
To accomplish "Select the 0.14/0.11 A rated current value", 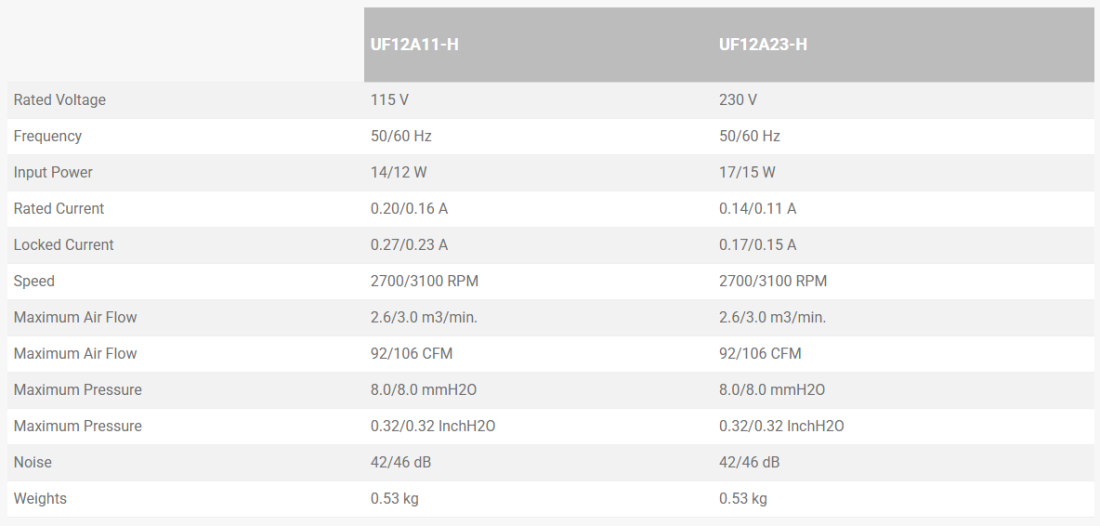I will pos(758,209).
